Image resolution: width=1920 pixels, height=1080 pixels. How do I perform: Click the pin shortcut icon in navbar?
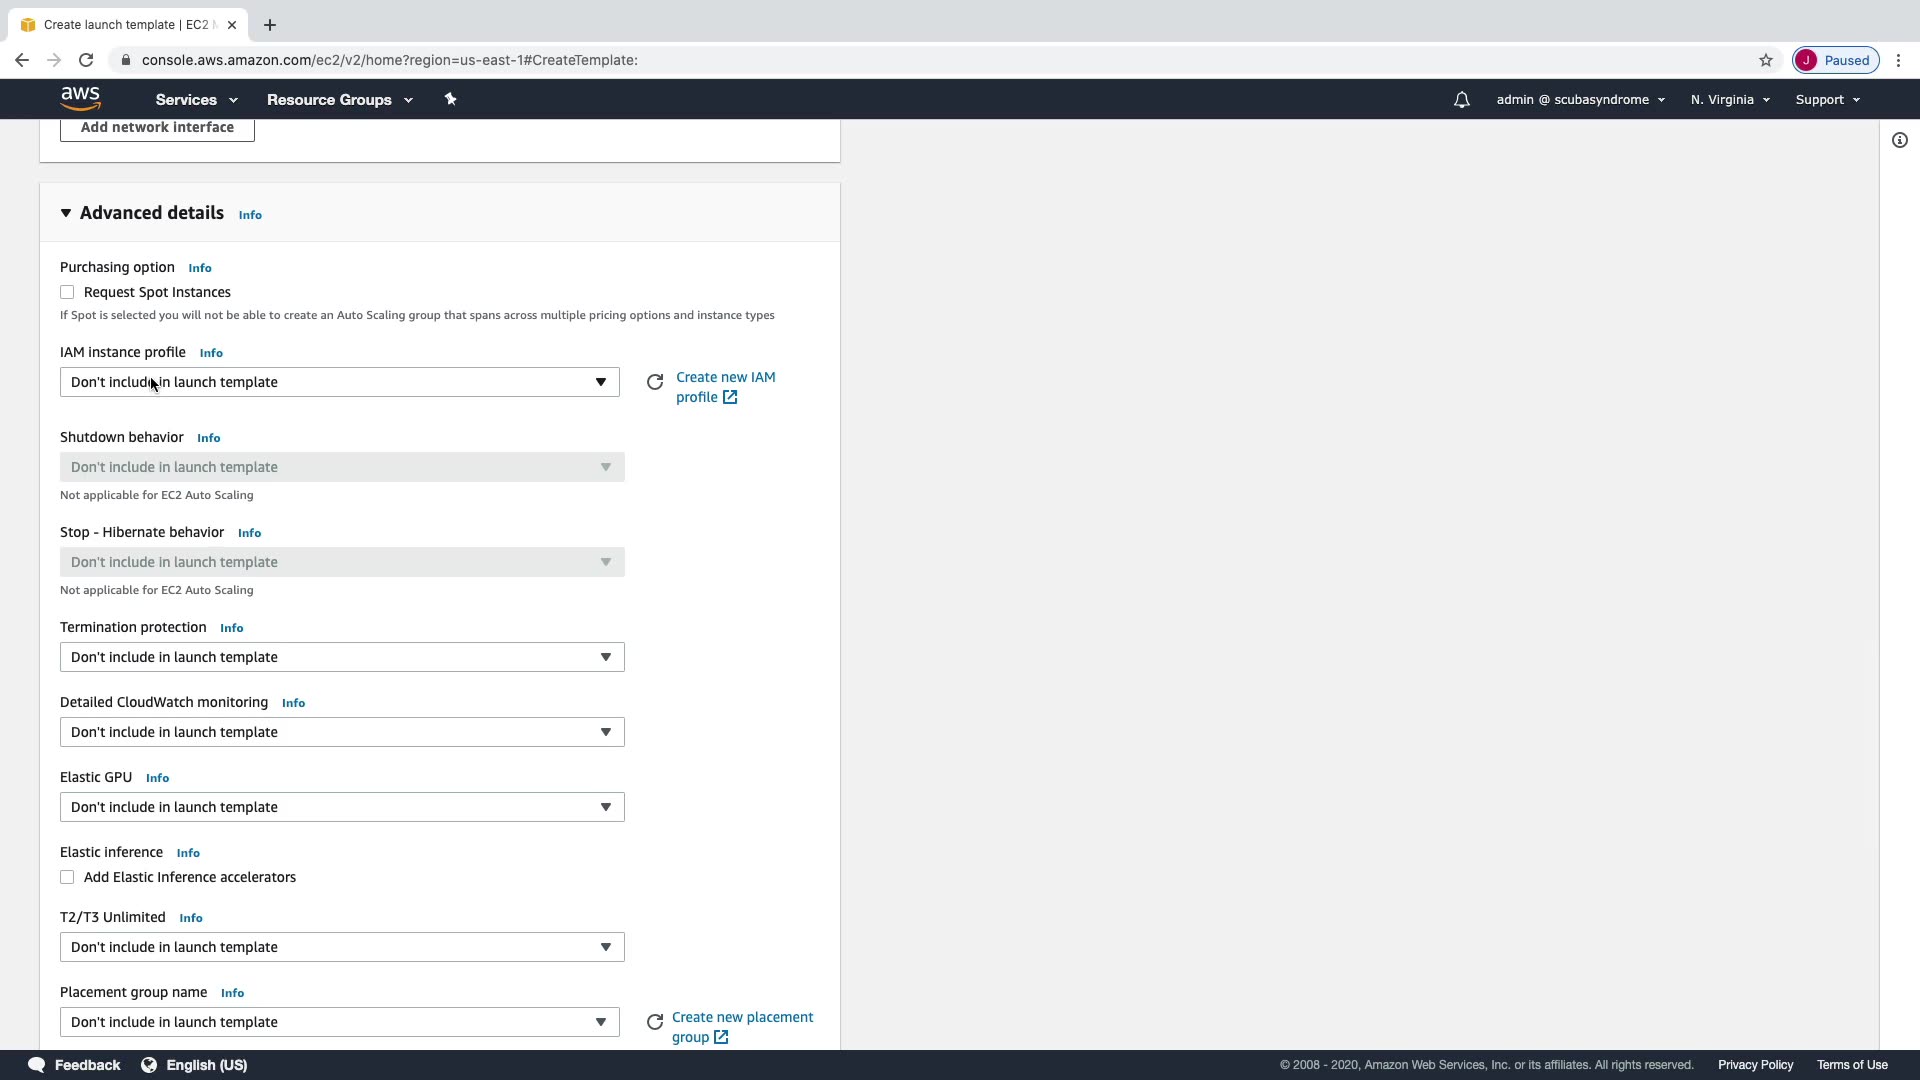[x=450, y=99]
